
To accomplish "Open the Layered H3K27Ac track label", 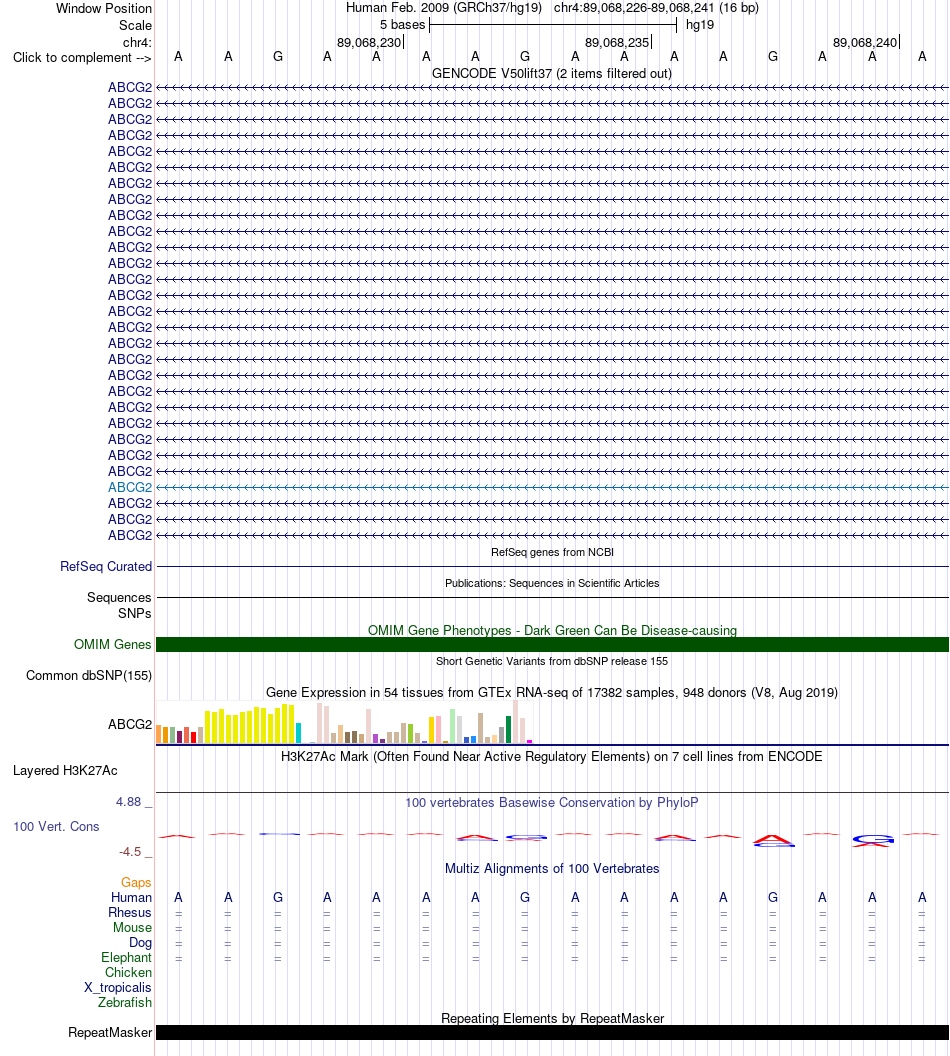I will click(65, 770).
